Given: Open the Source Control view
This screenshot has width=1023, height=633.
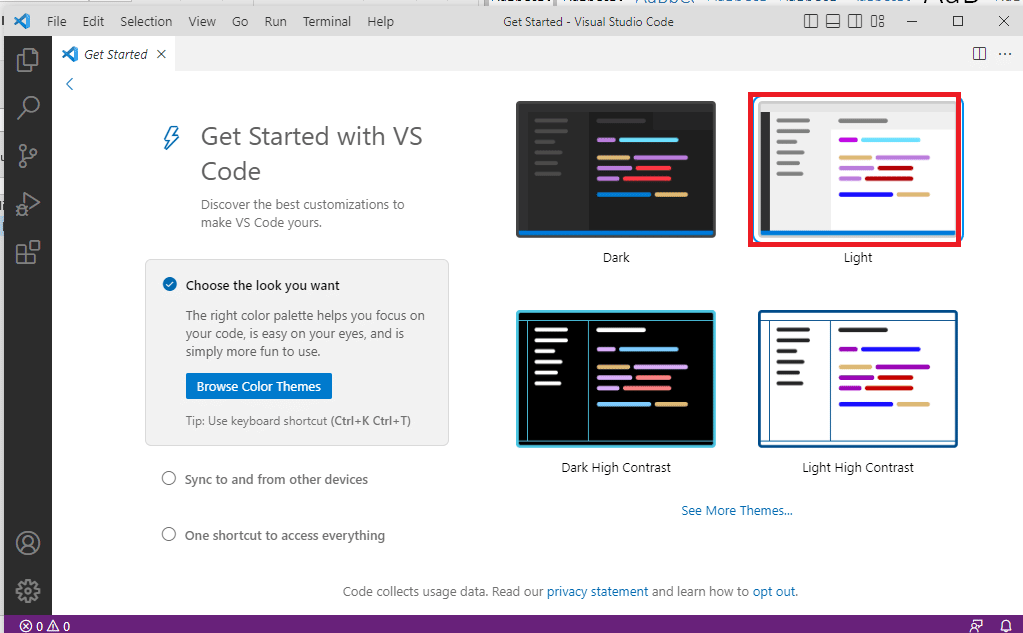Looking at the screenshot, I should click(x=27, y=156).
